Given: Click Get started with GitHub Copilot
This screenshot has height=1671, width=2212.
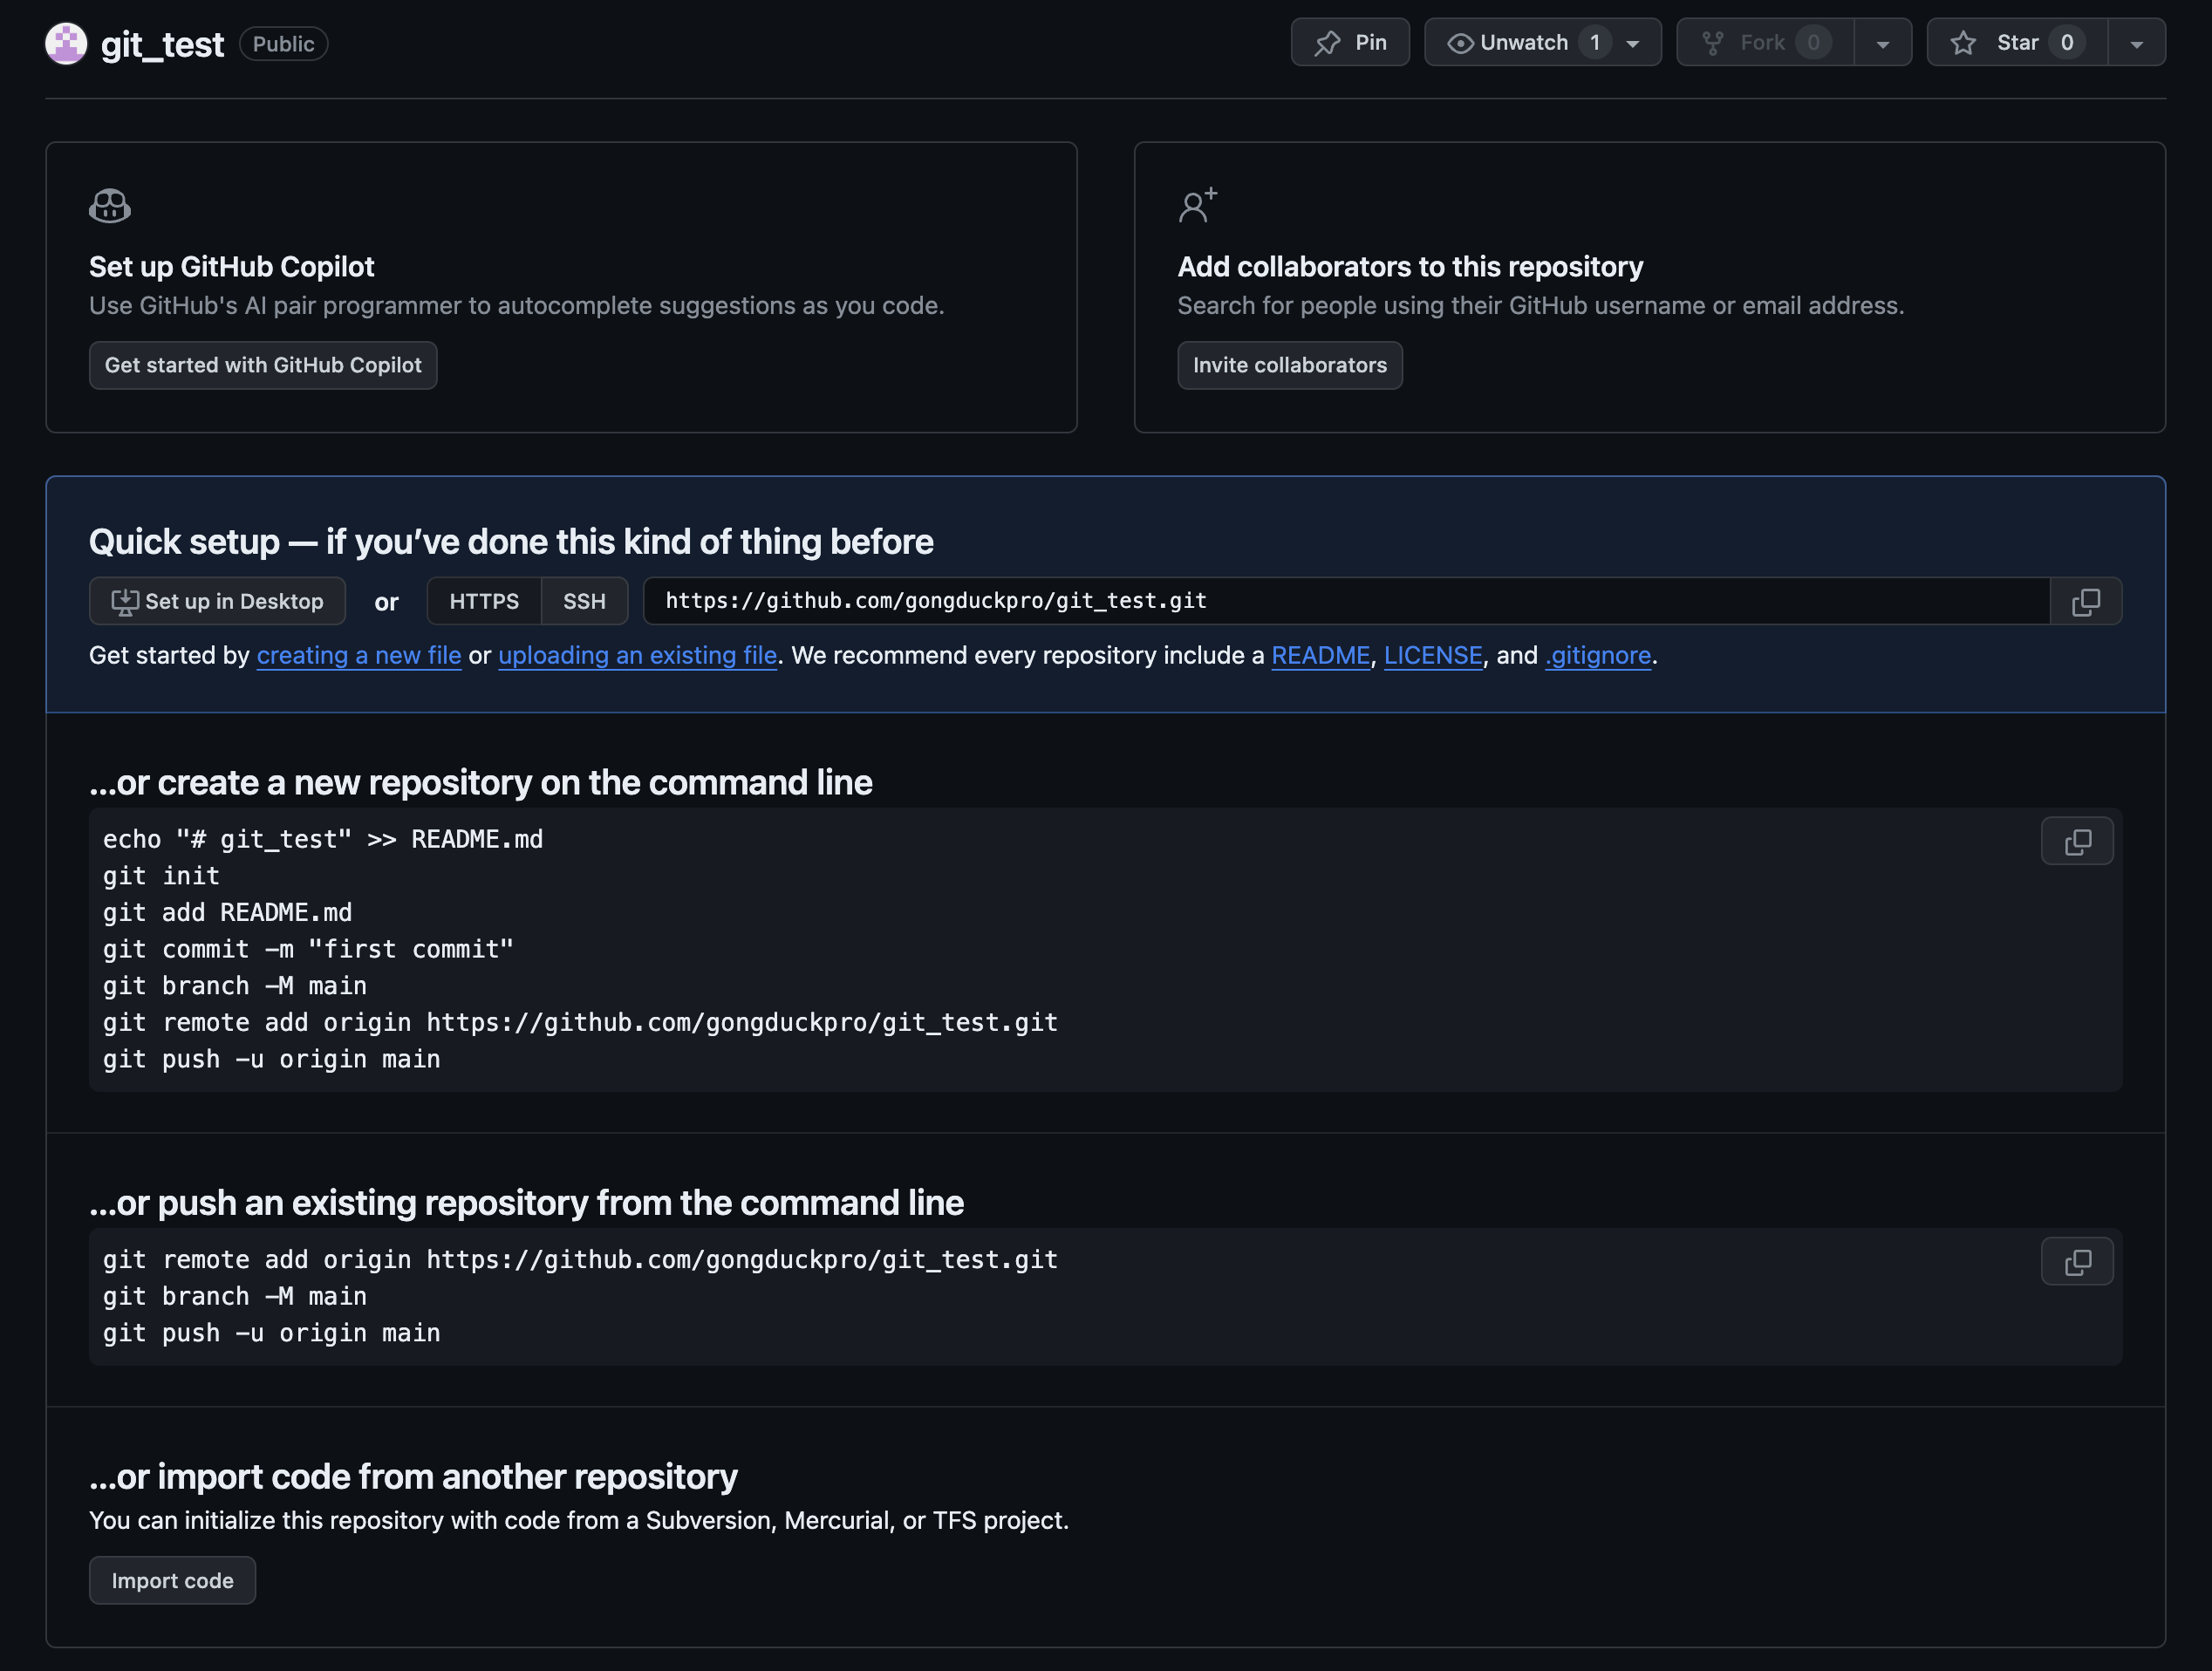Looking at the screenshot, I should point(263,365).
